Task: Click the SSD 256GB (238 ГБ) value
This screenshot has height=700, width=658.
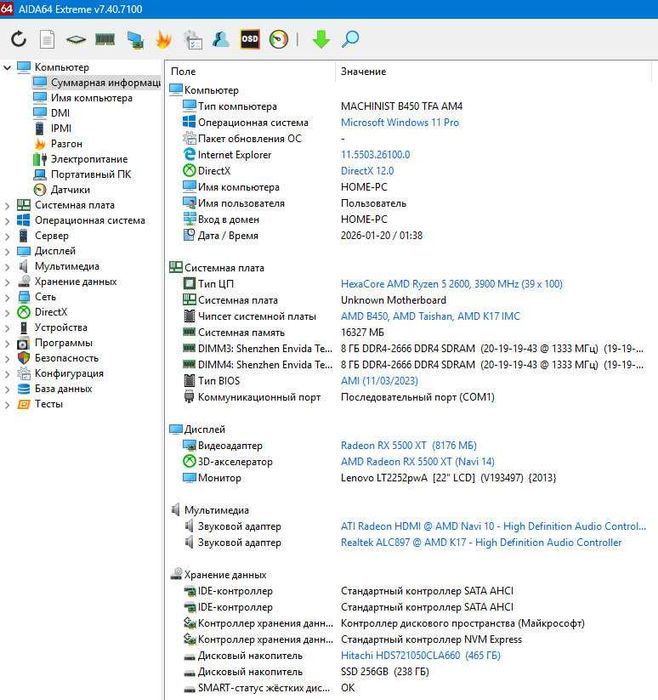Action: tap(384, 671)
